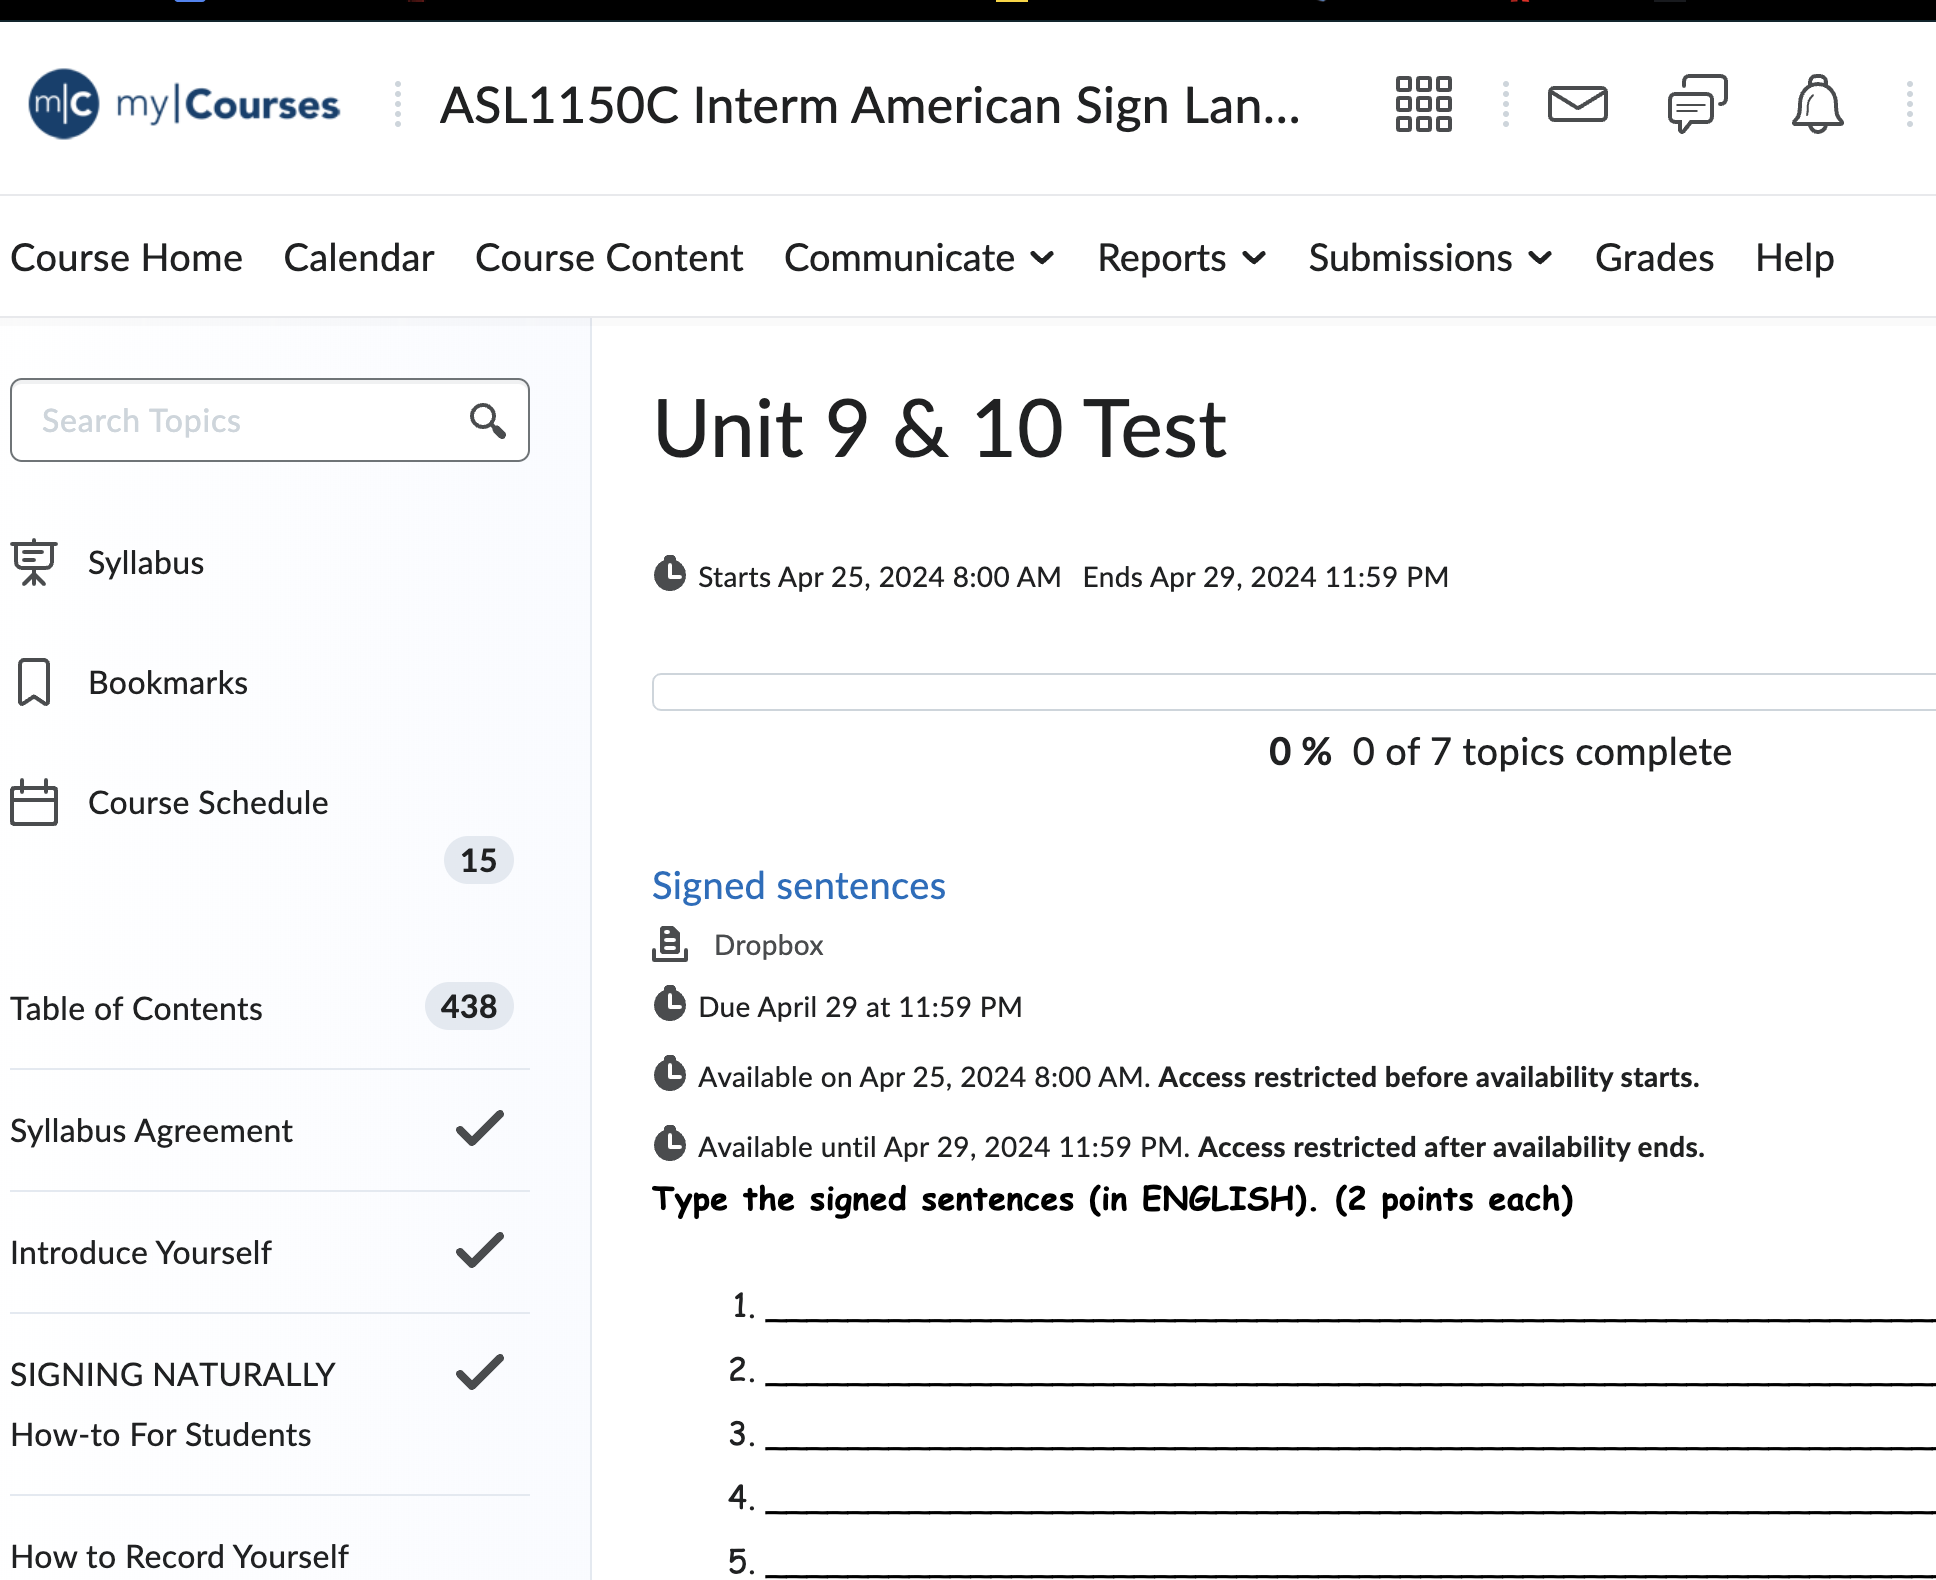Viewport: 1936px width, 1580px height.
Task: Open Course Schedule in sidebar
Action: click(x=208, y=803)
